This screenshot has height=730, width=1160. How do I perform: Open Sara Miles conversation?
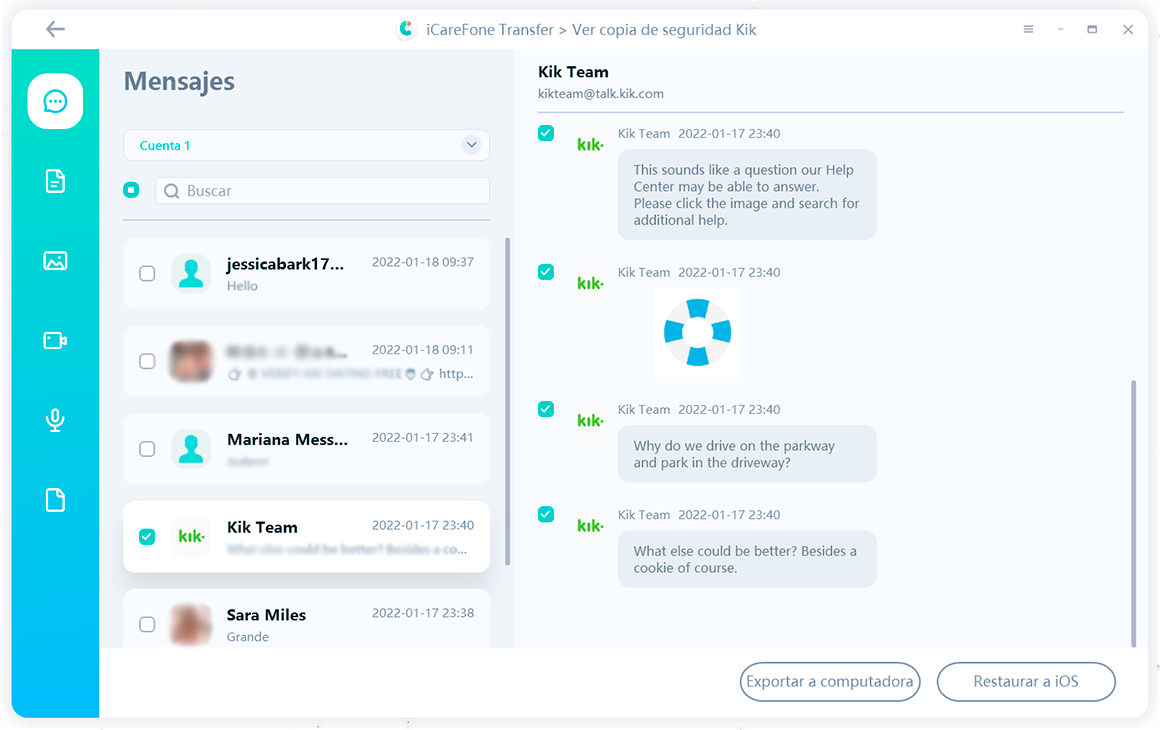pos(306,620)
